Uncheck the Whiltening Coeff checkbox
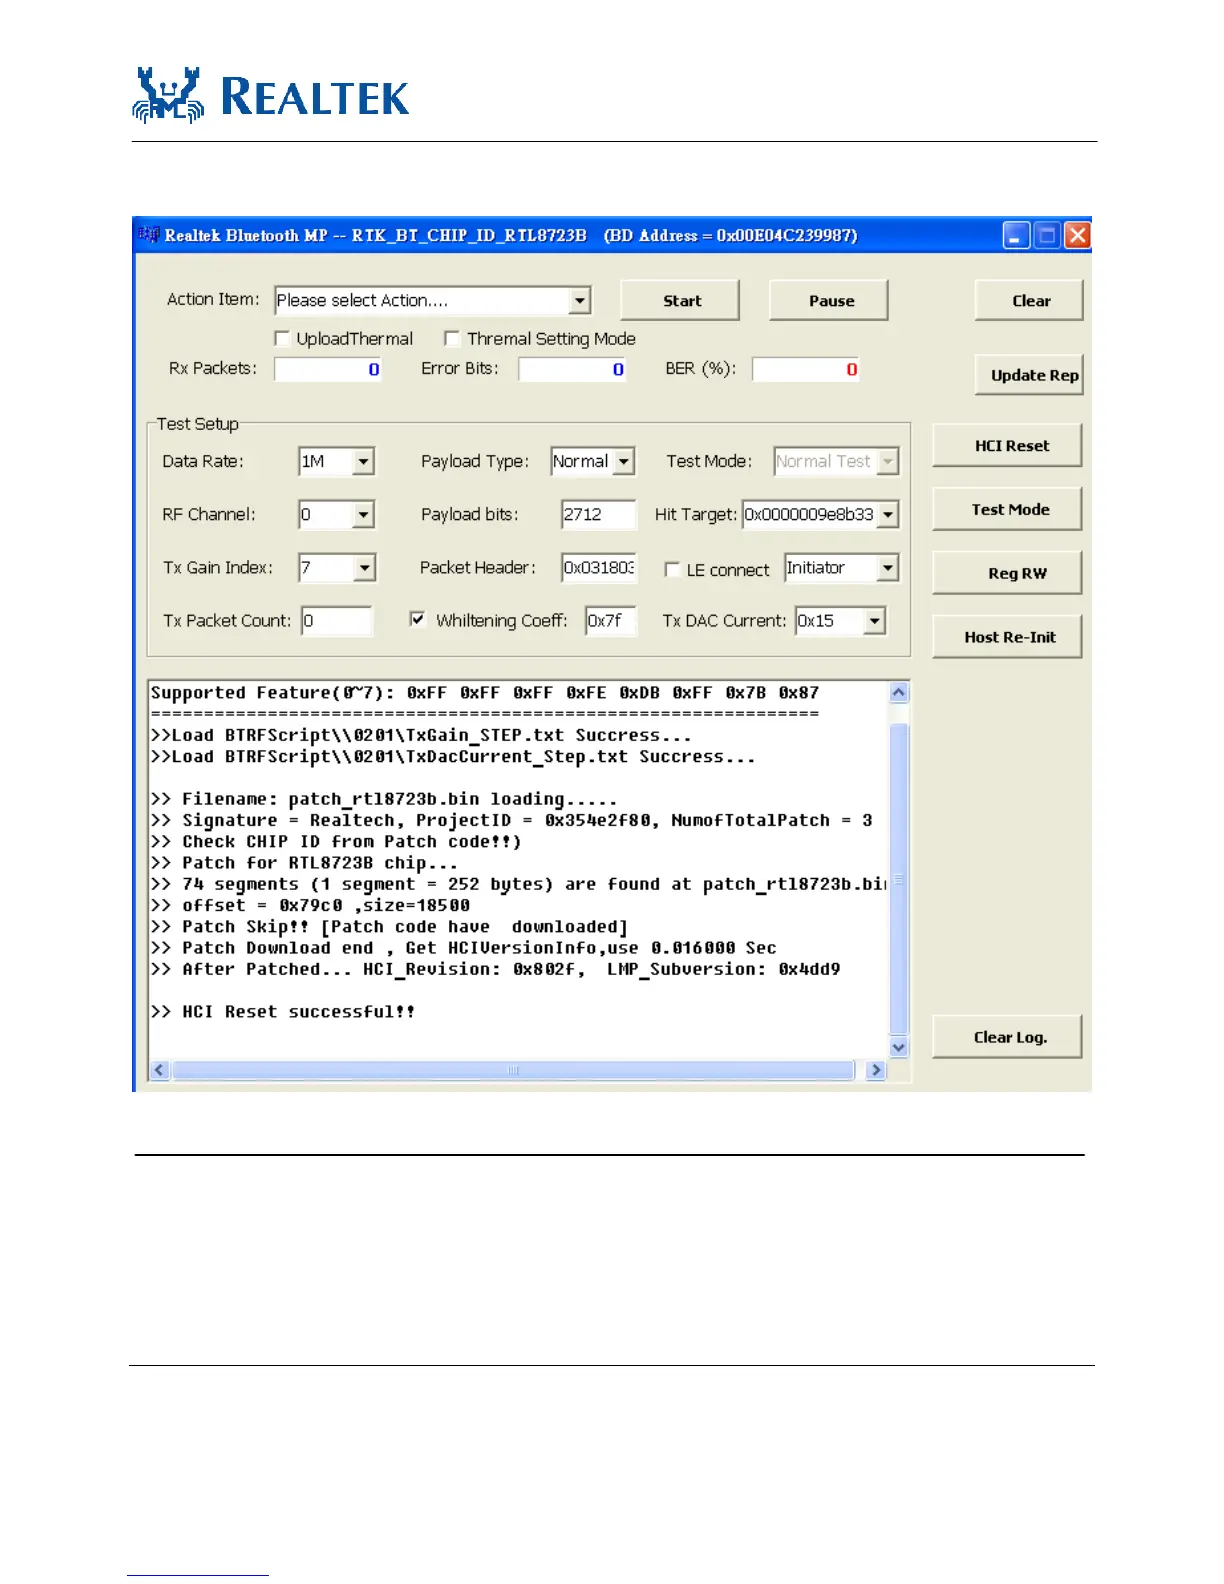Viewport: 1224px width, 1584px height. click(x=418, y=620)
